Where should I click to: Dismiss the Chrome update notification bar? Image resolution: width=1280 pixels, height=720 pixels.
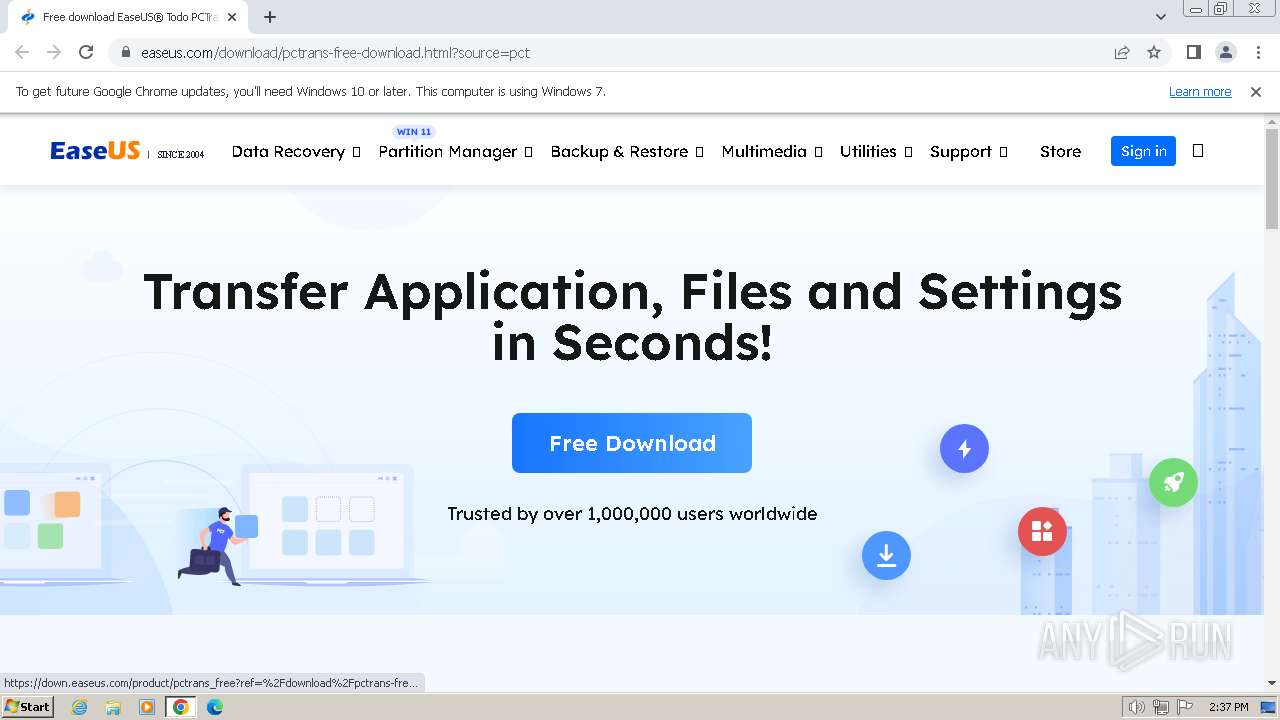click(1256, 91)
